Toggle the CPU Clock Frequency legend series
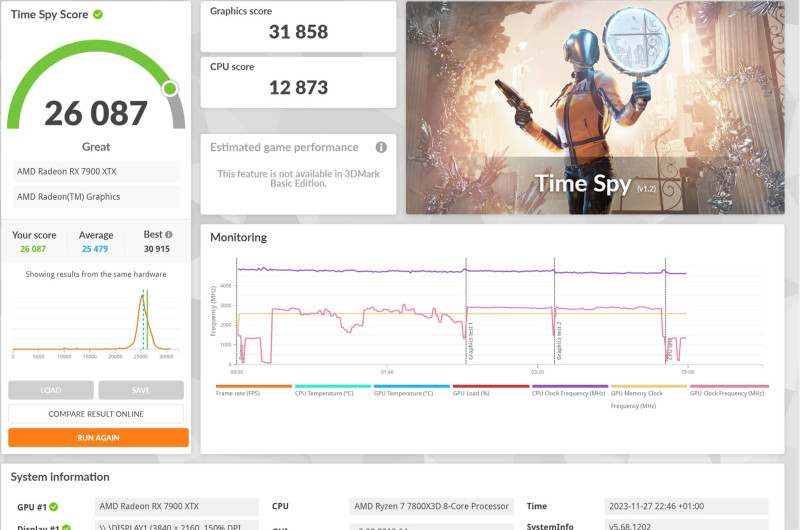The width and height of the screenshot is (800, 530). [x=570, y=391]
